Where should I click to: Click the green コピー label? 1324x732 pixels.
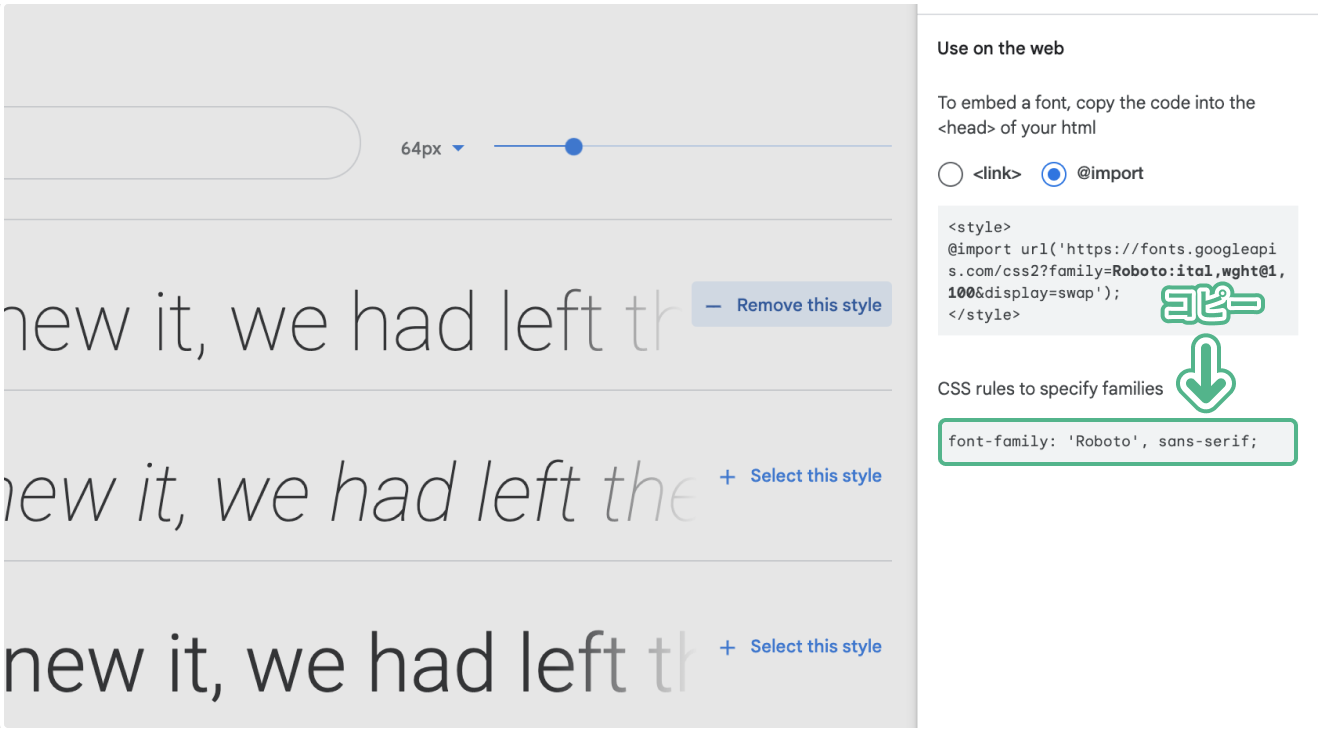pyautogui.click(x=1212, y=305)
